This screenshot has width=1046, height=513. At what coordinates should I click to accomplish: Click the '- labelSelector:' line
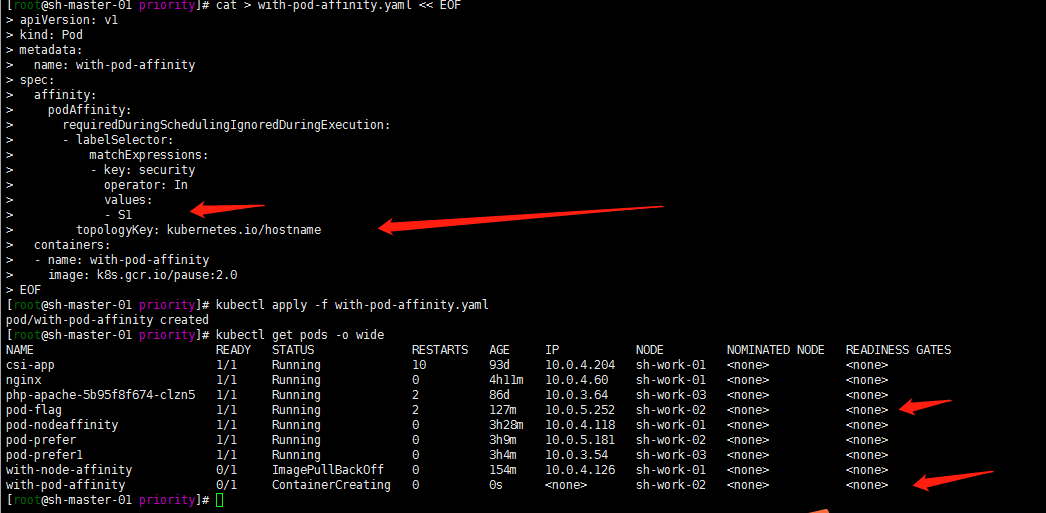[118, 139]
